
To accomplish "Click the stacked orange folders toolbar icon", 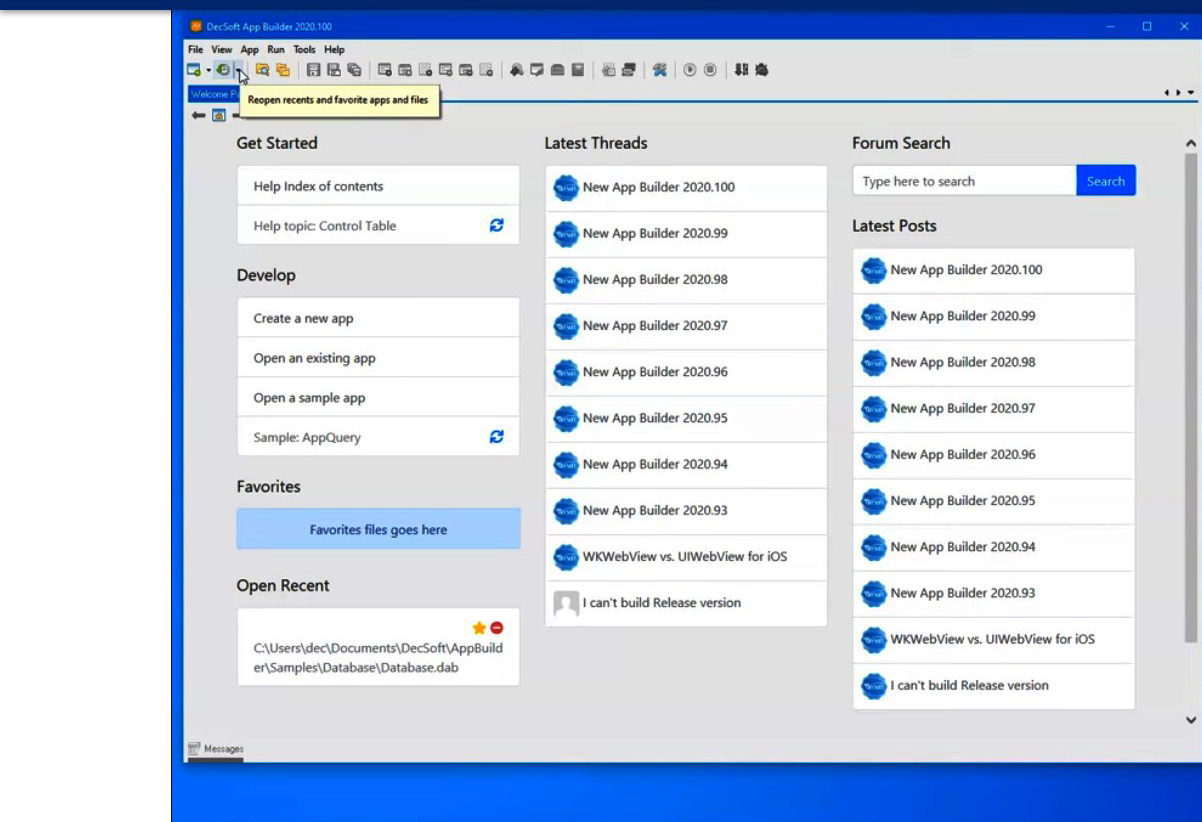I will pyautogui.click(x=283, y=70).
